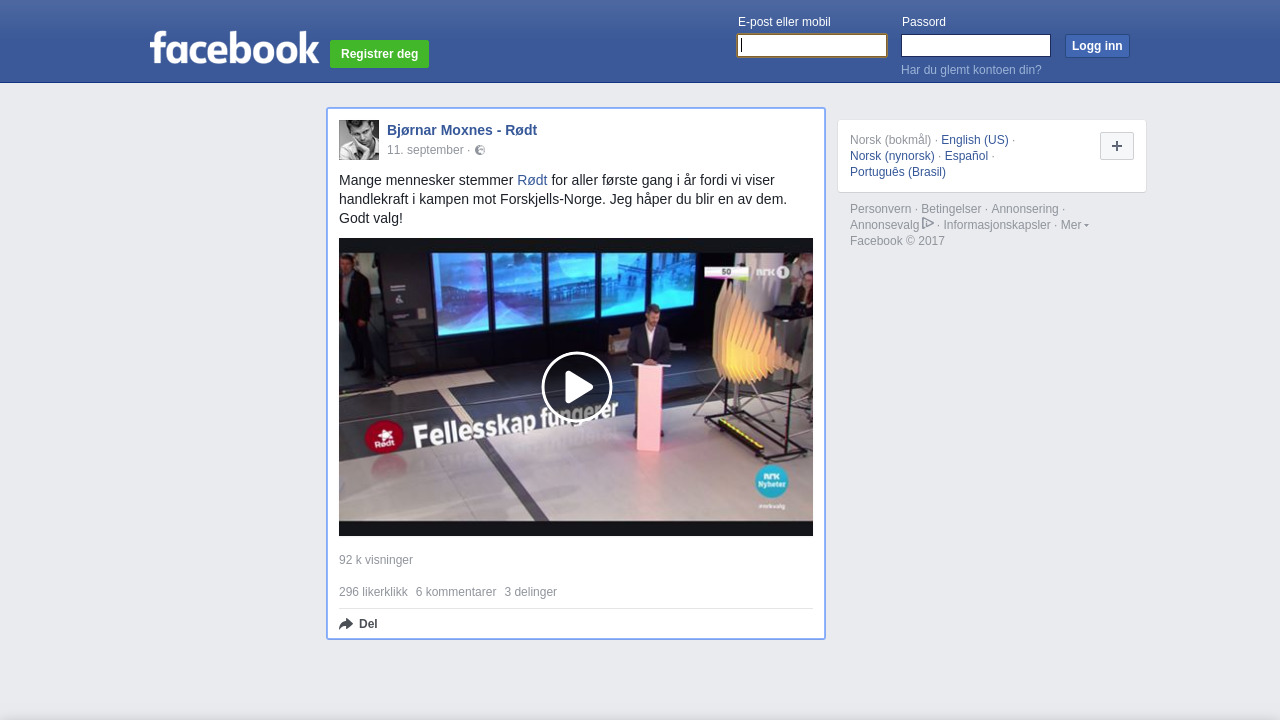This screenshot has width=1280, height=720.
Task: Click the AdChoices triangle icon
Action: tap(928, 223)
